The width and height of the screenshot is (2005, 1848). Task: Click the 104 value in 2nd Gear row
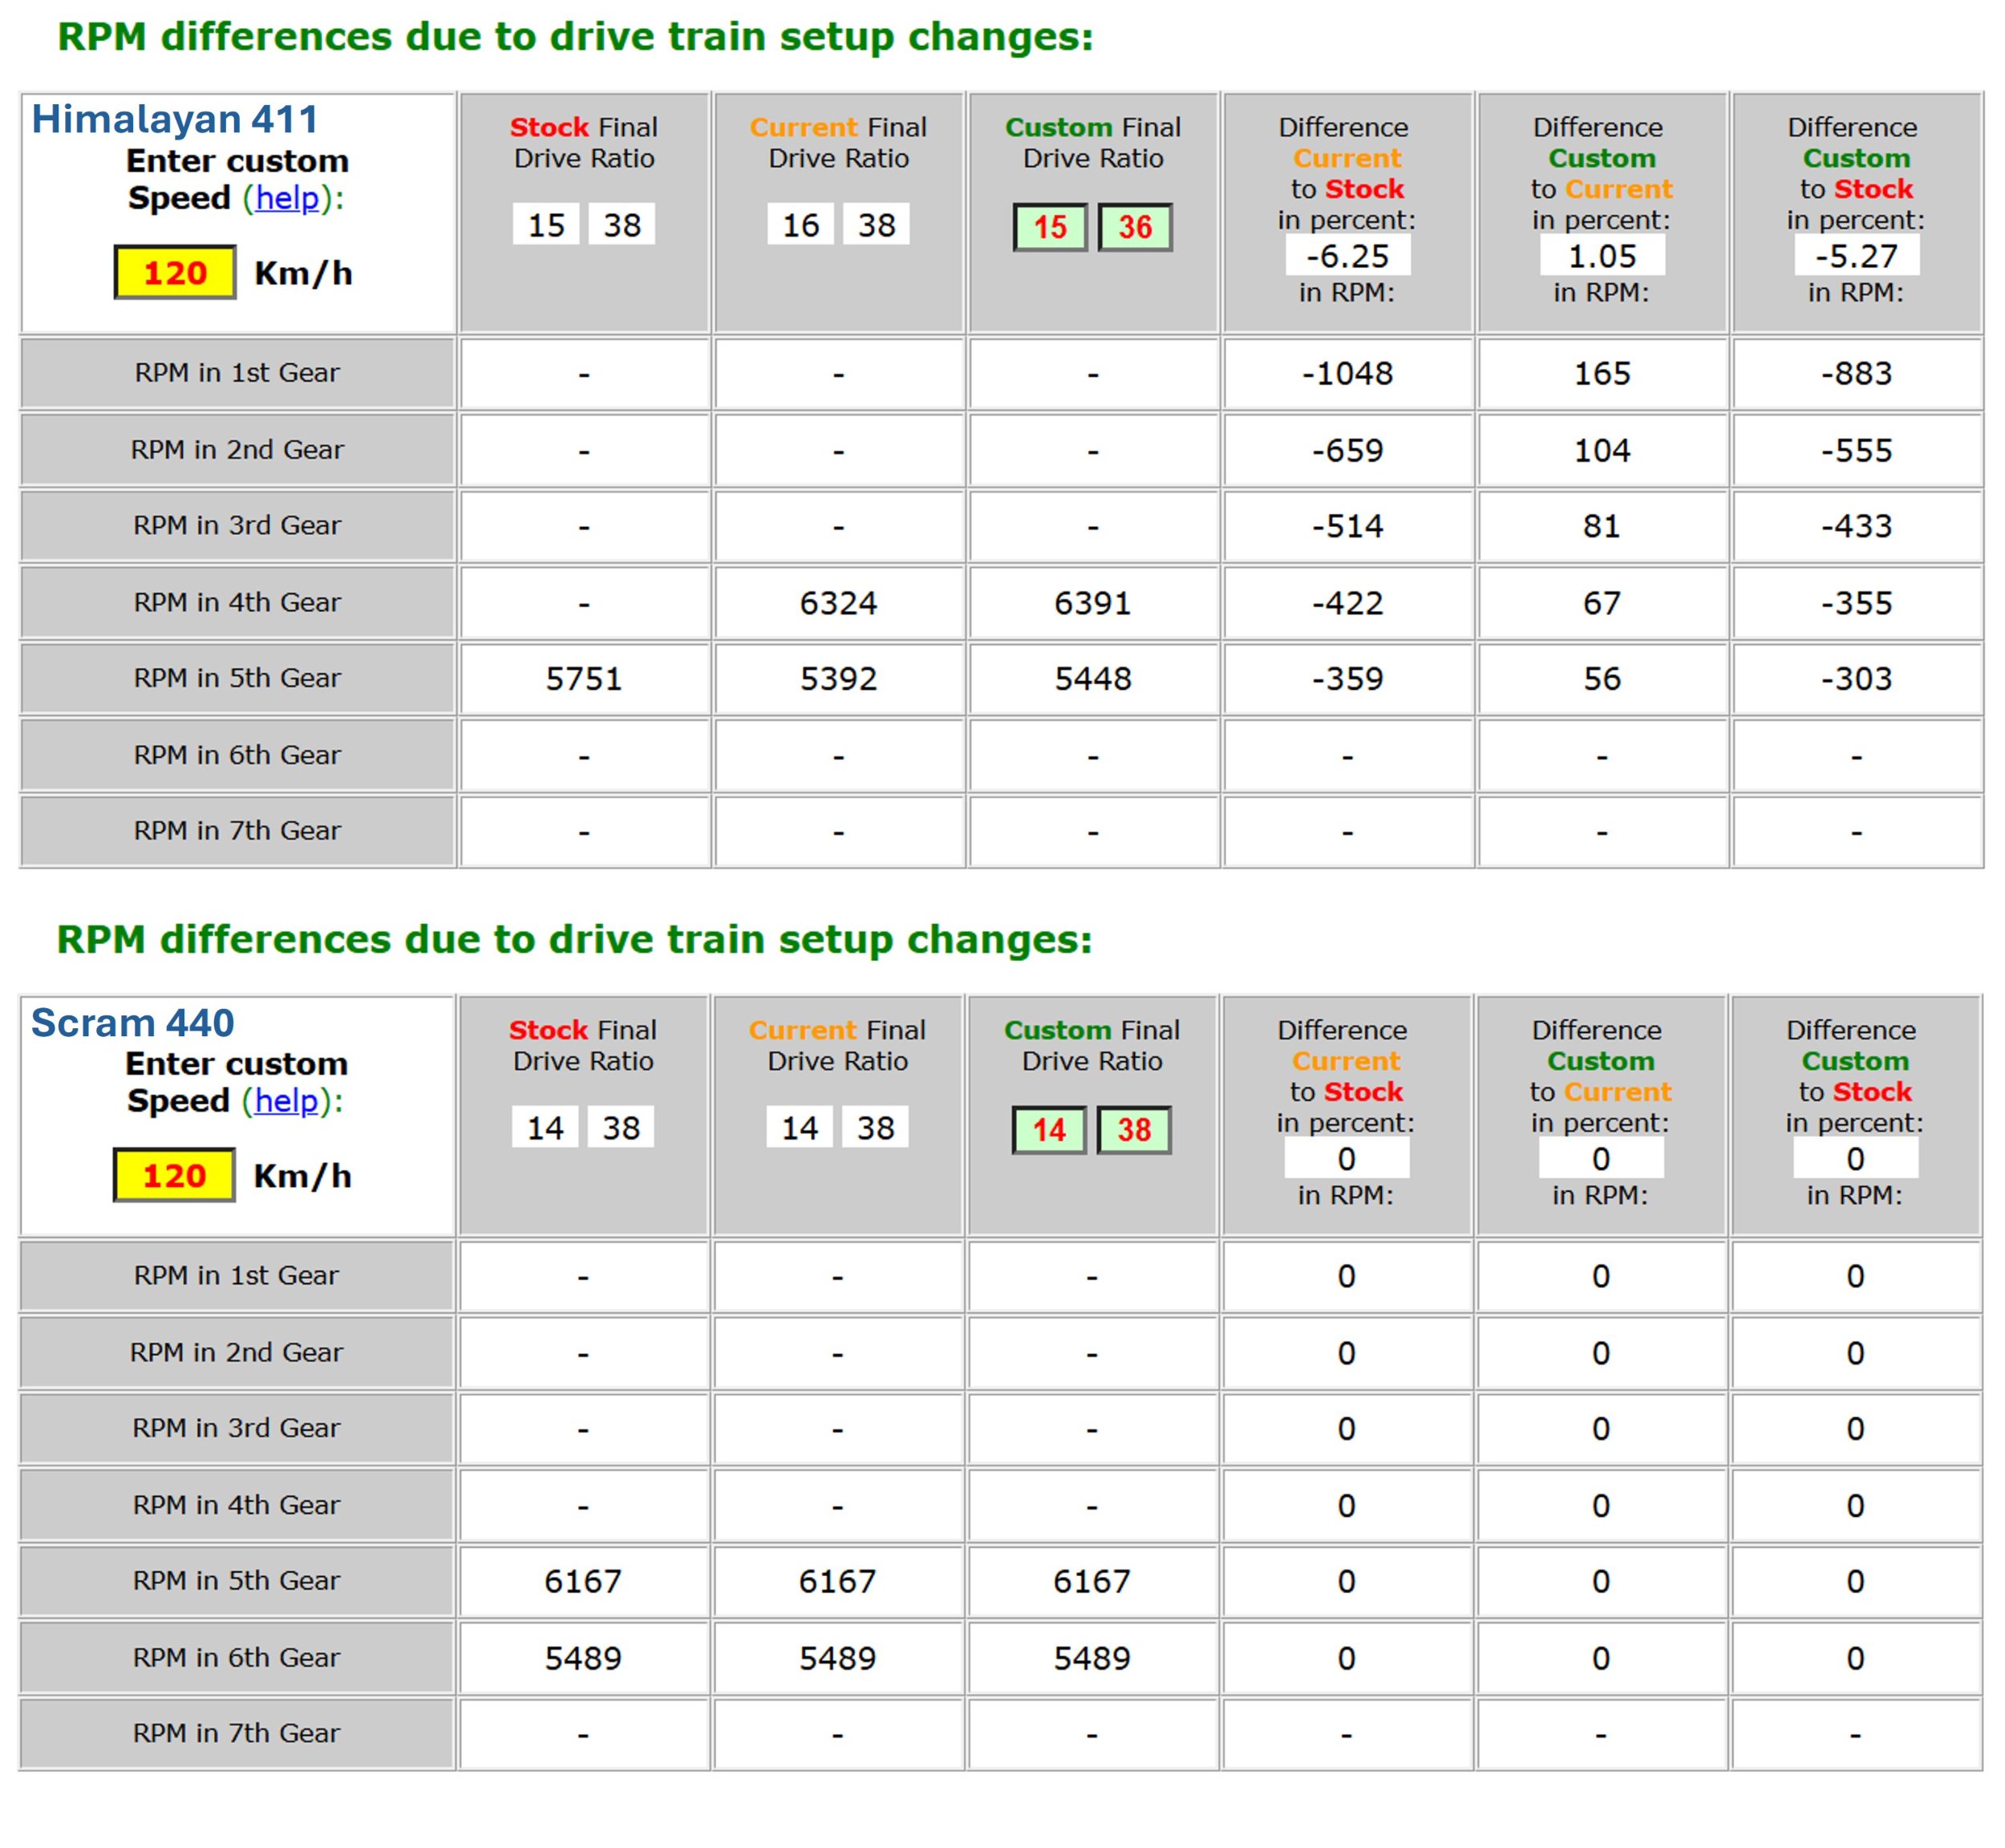click(x=1602, y=451)
